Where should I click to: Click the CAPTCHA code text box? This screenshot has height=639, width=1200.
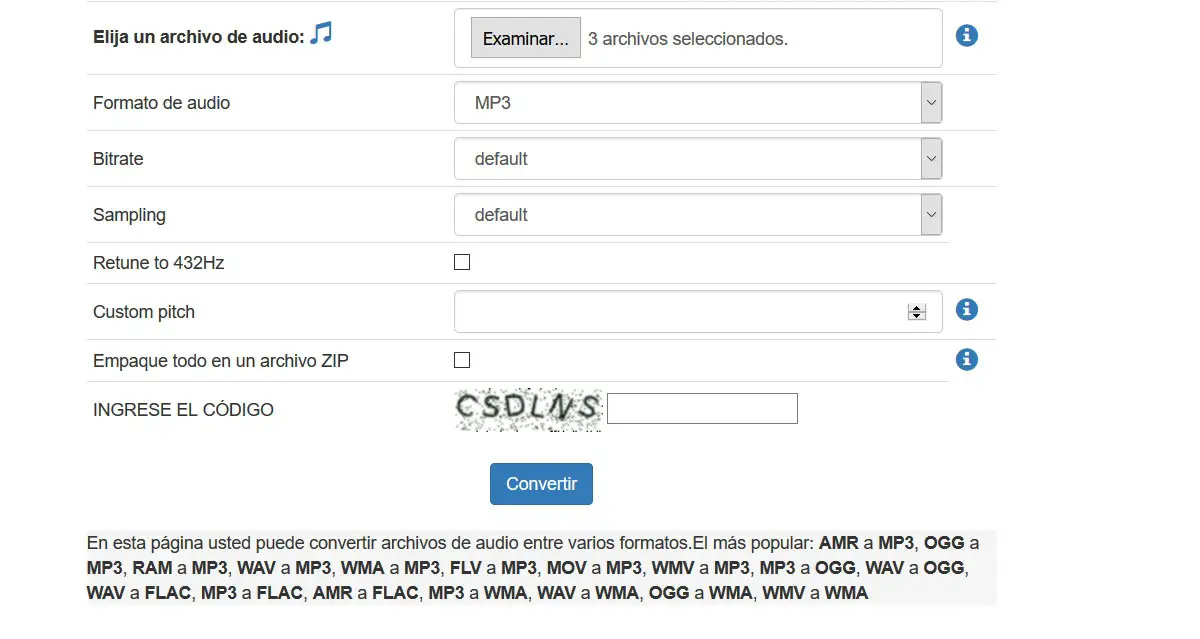click(x=702, y=409)
